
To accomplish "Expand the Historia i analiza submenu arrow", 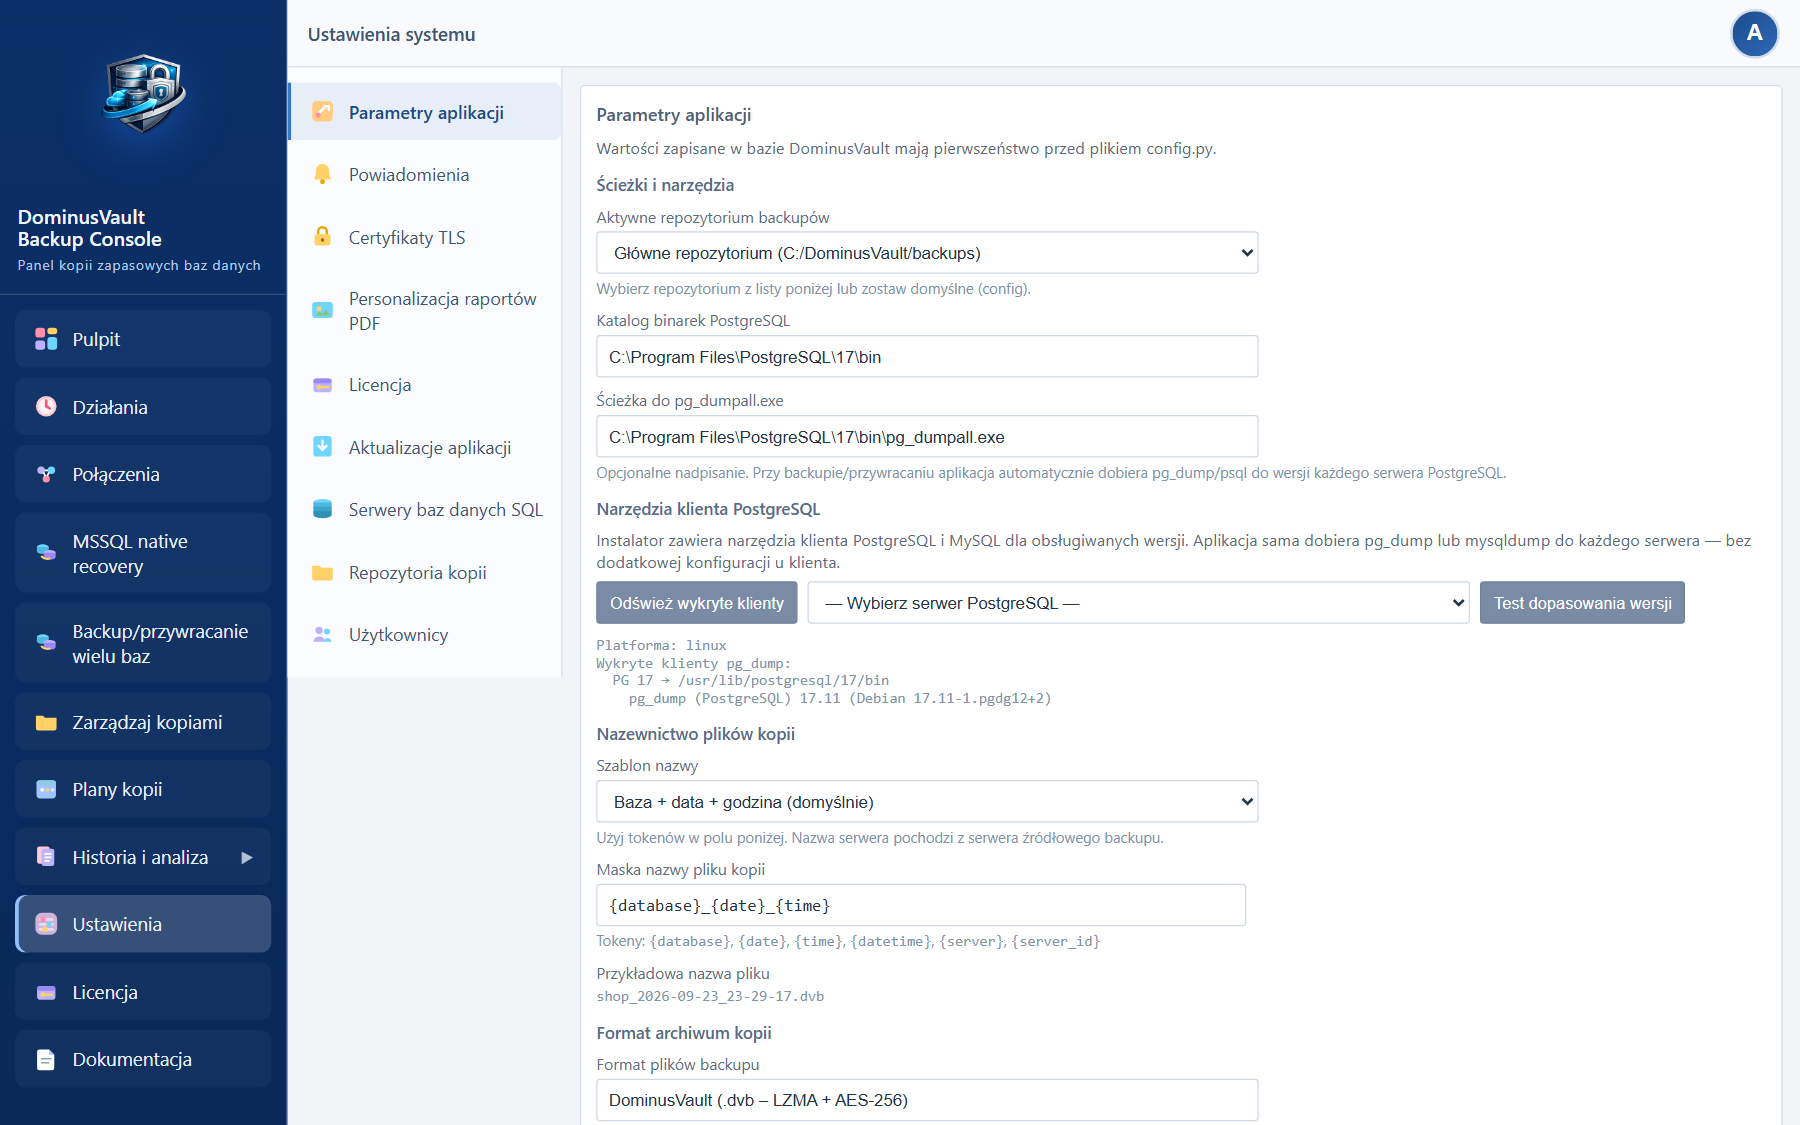I will pos(247,857).
